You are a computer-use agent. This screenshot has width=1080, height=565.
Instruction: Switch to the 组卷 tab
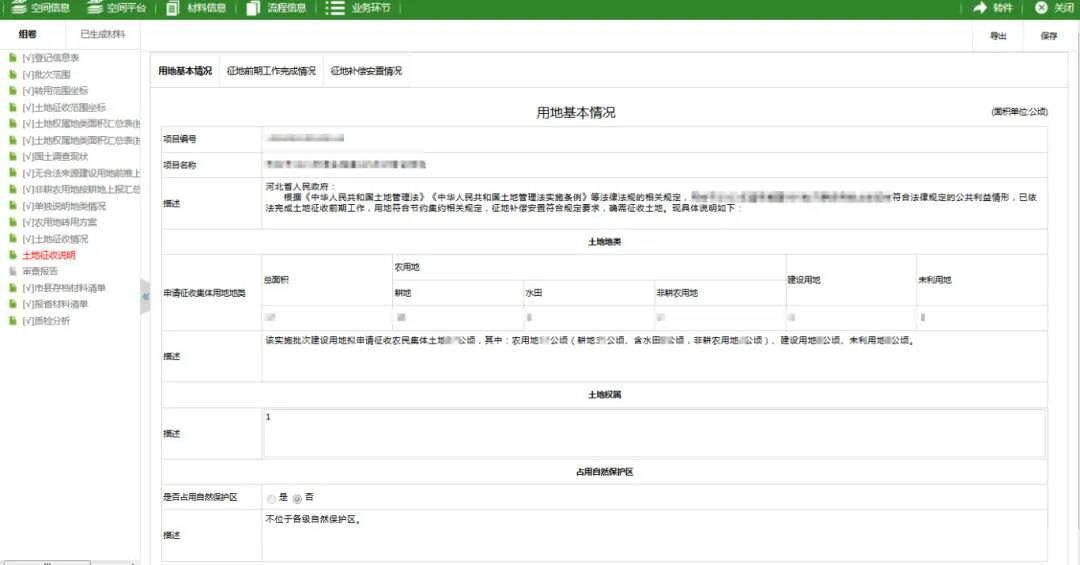coord(28,34)
